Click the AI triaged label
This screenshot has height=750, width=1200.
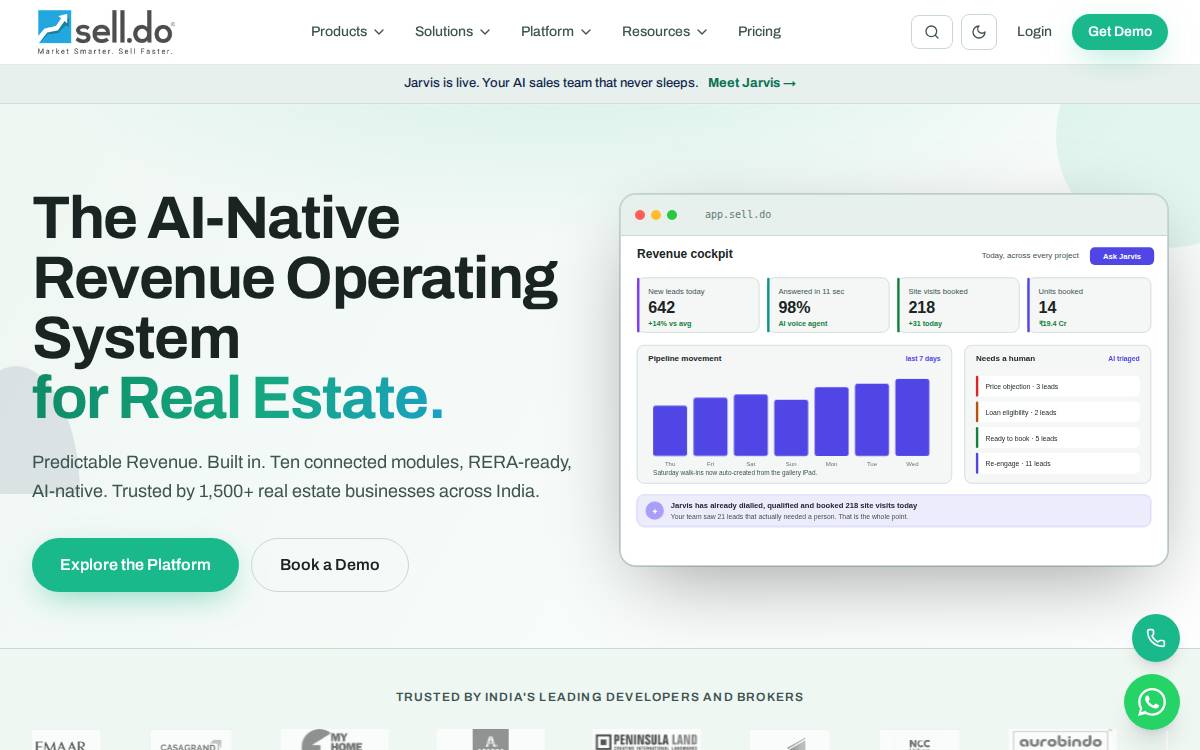pos(1124,358)
